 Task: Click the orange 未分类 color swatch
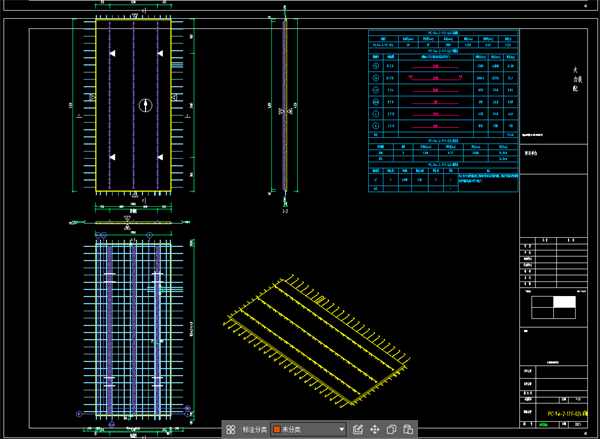[277, 429]
